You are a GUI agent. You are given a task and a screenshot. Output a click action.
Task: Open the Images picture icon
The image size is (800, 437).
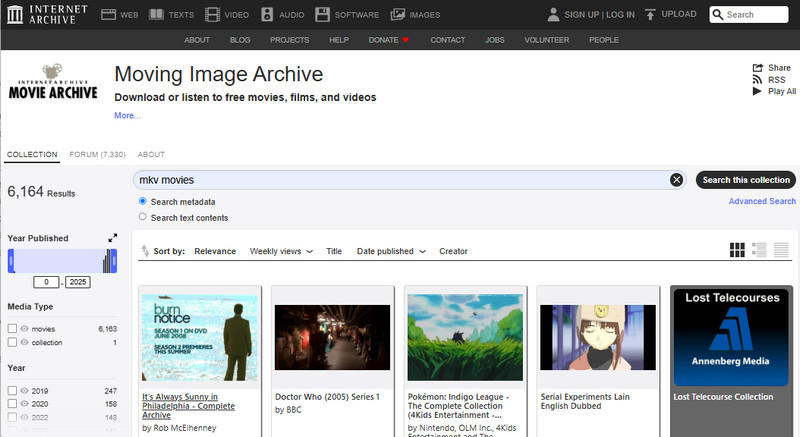click(x=397, y=14)
